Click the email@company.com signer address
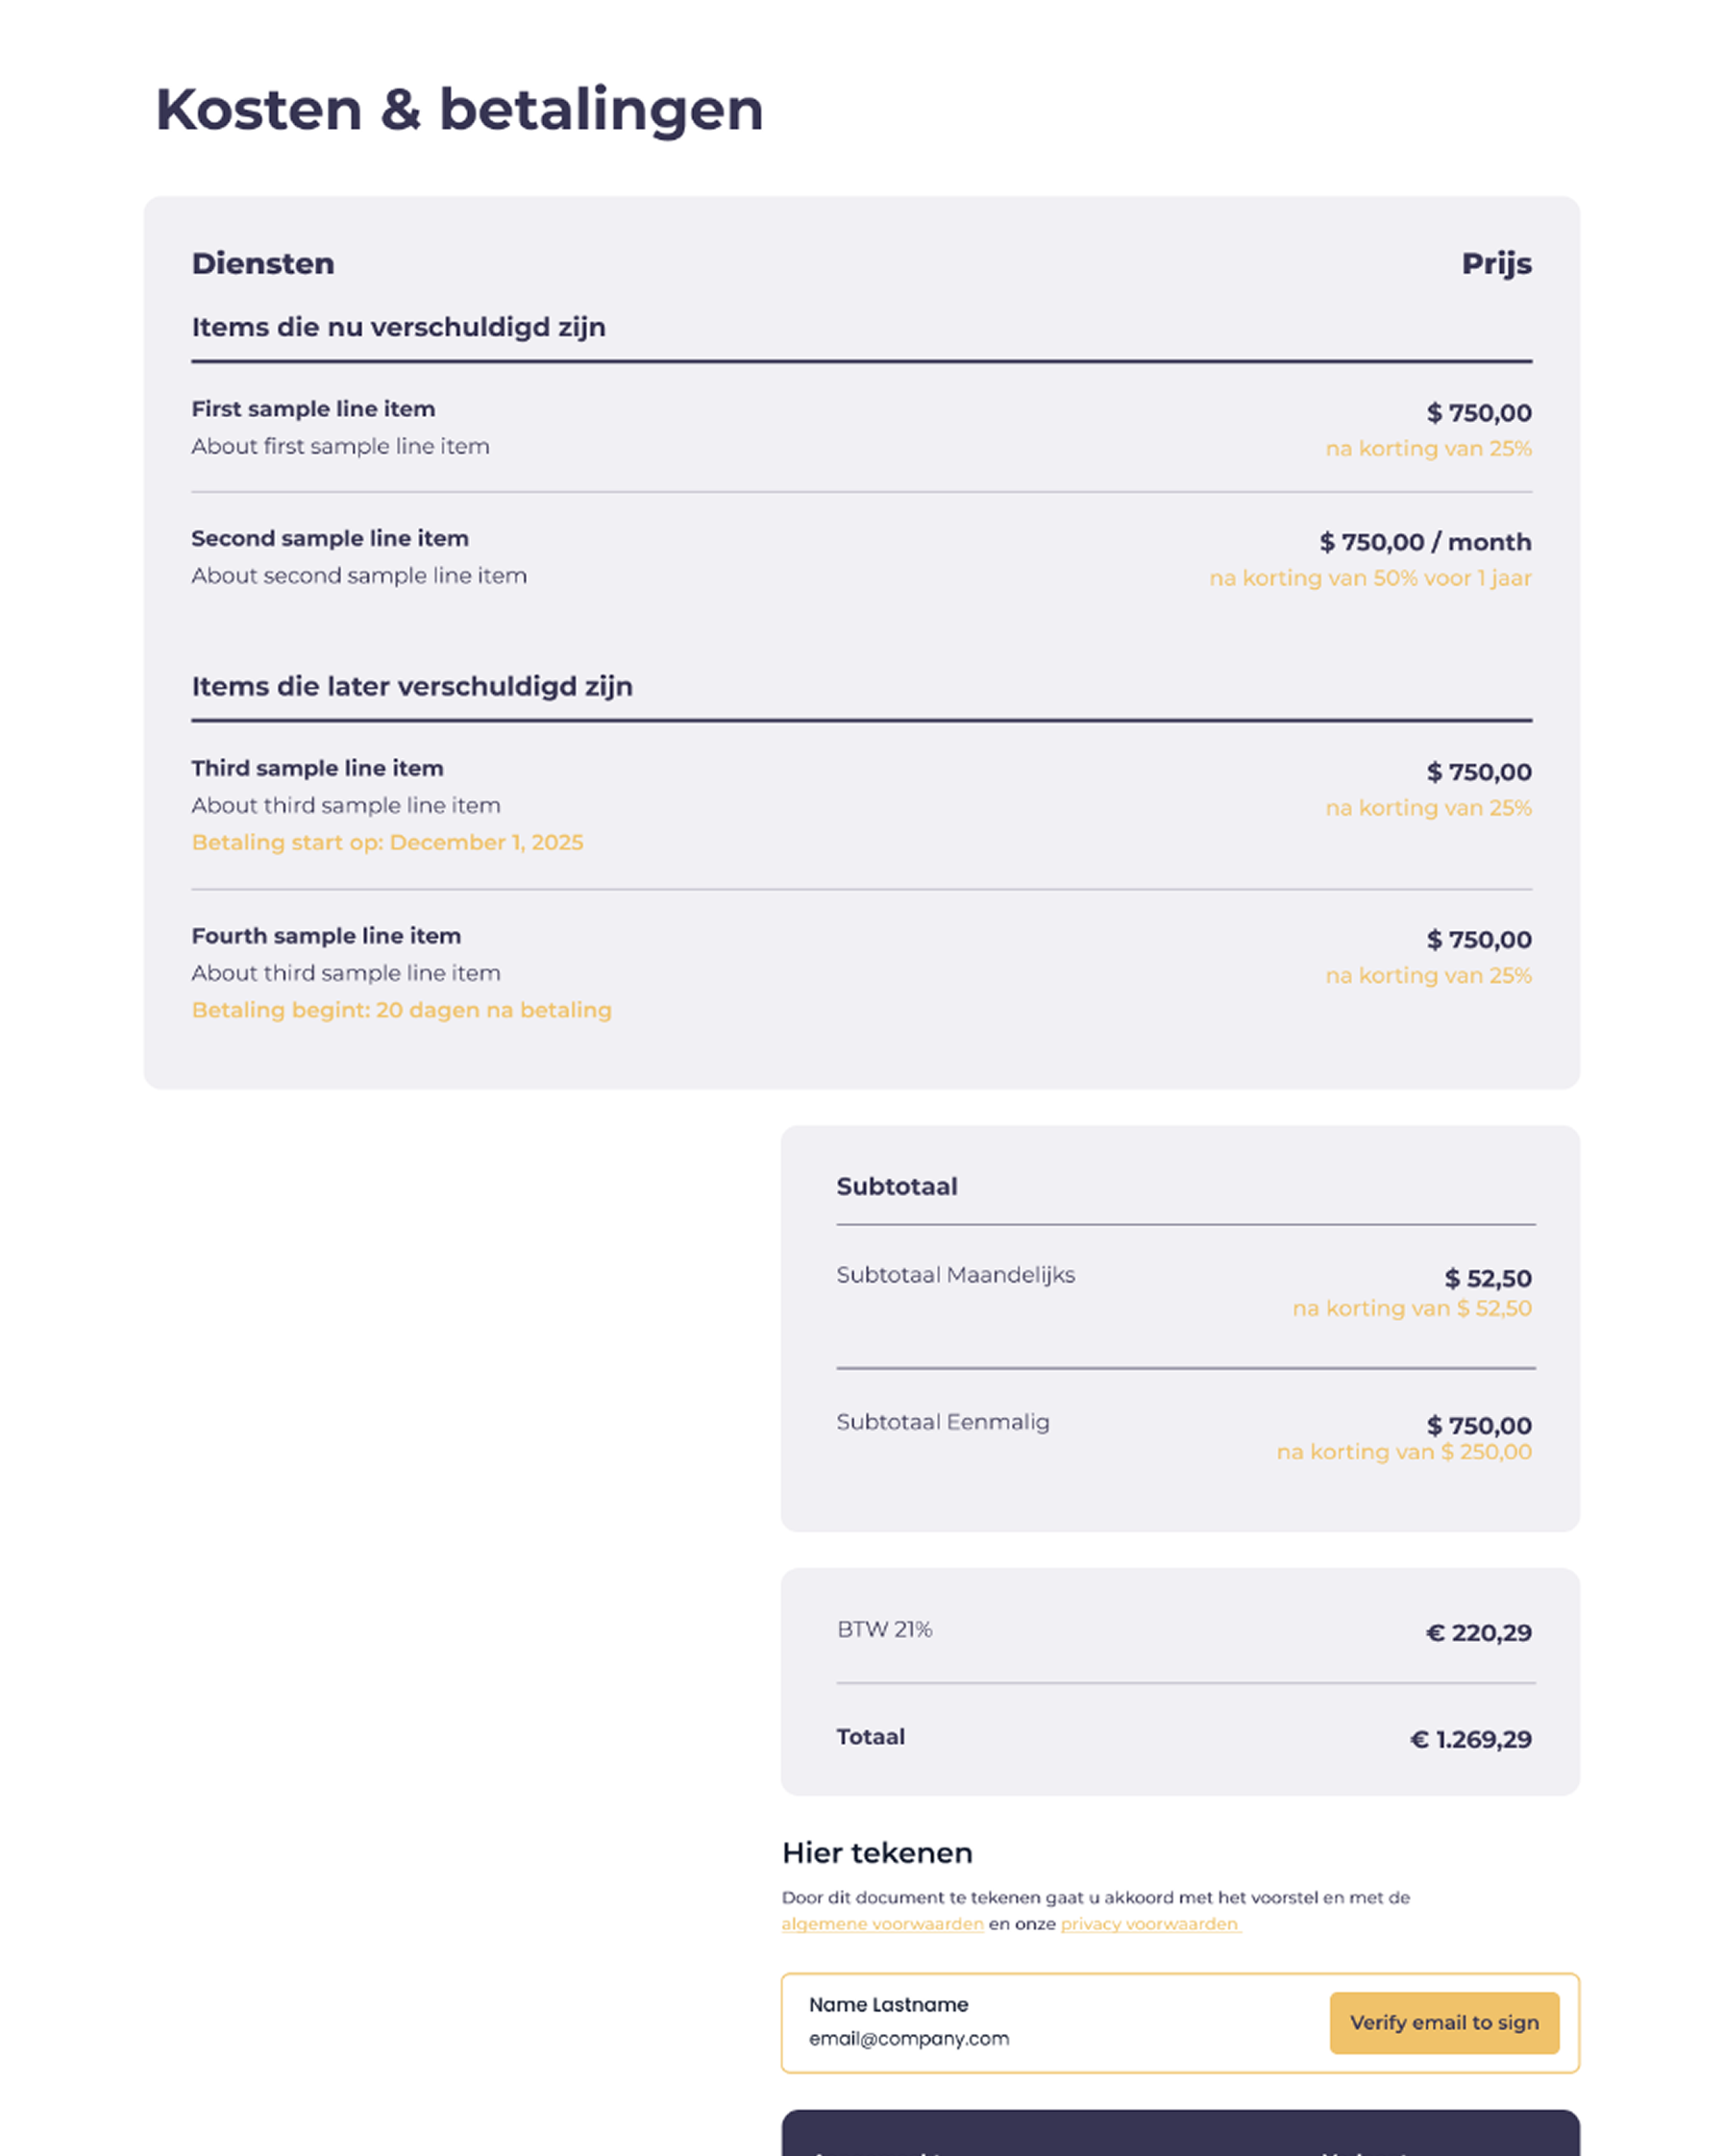Viewport: 1724px width, 2156px height. pyautogui.click(x=909, y=2038)
